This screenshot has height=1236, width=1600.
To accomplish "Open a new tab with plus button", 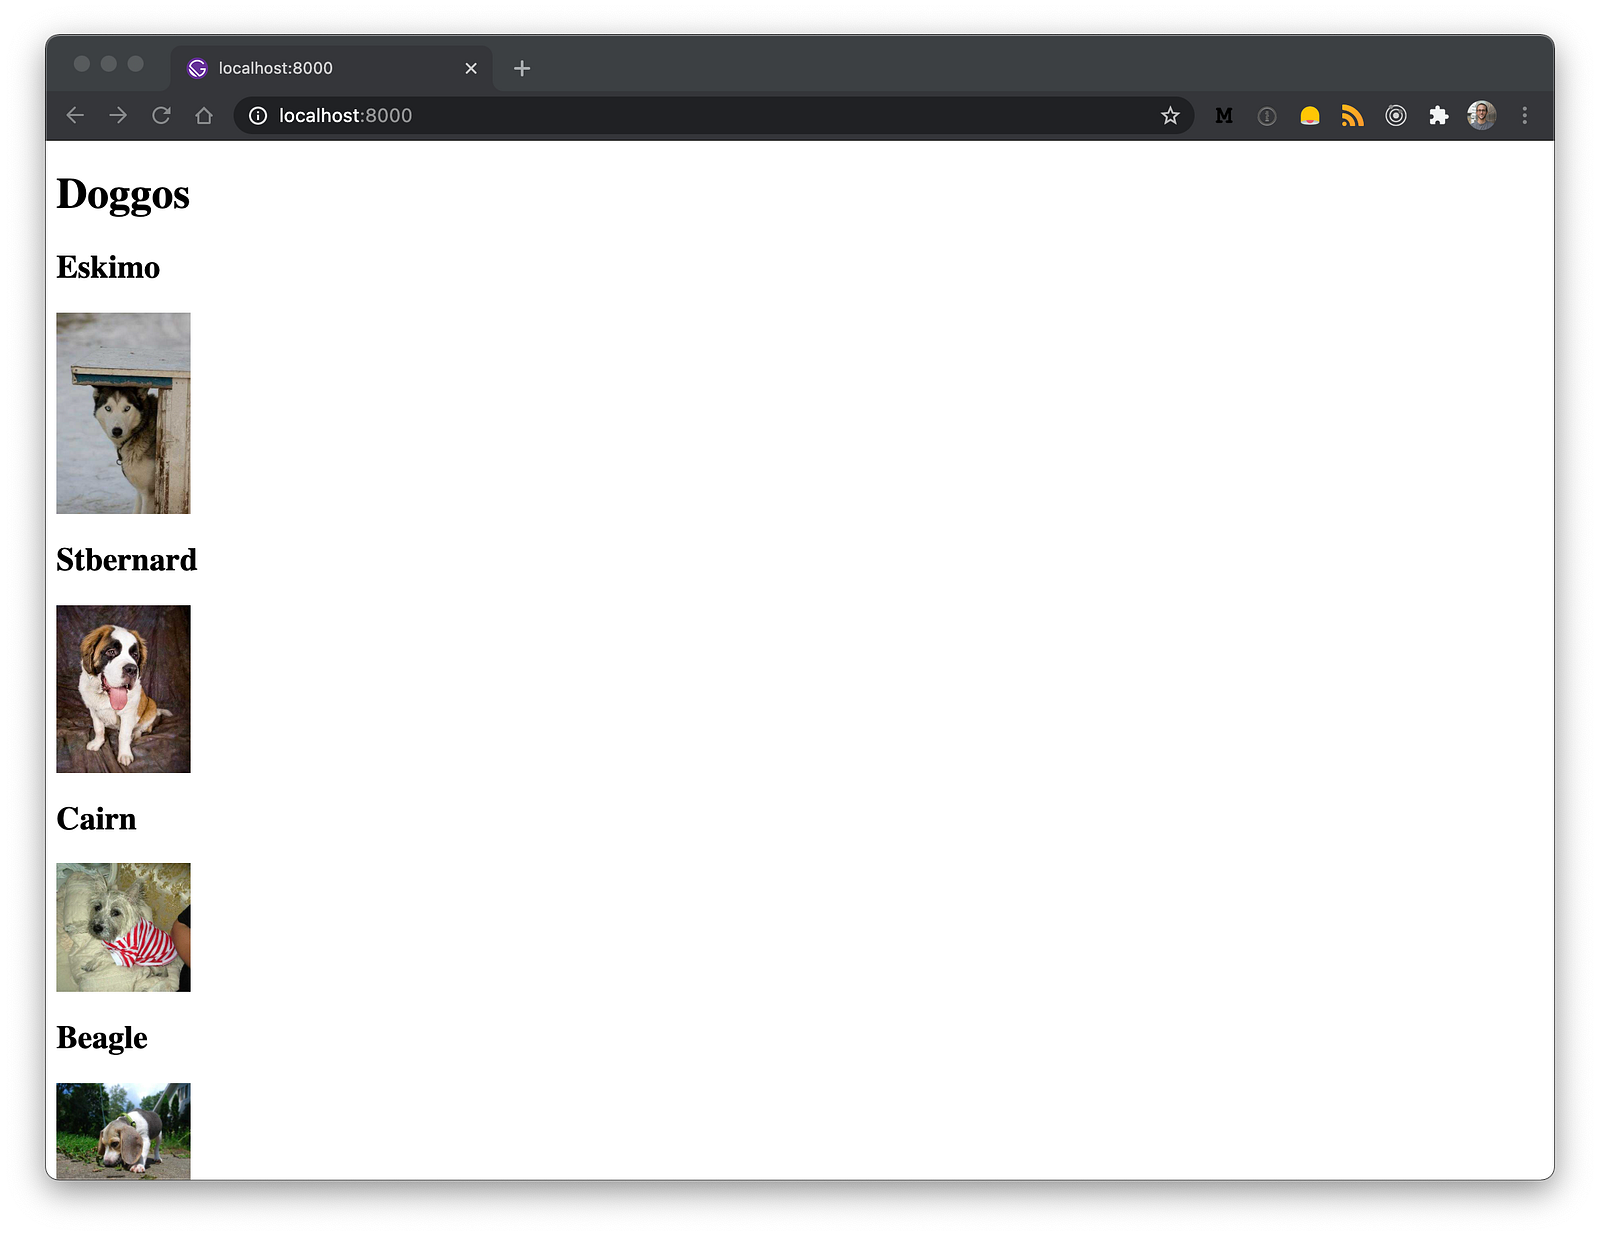I will pos(522,68).
